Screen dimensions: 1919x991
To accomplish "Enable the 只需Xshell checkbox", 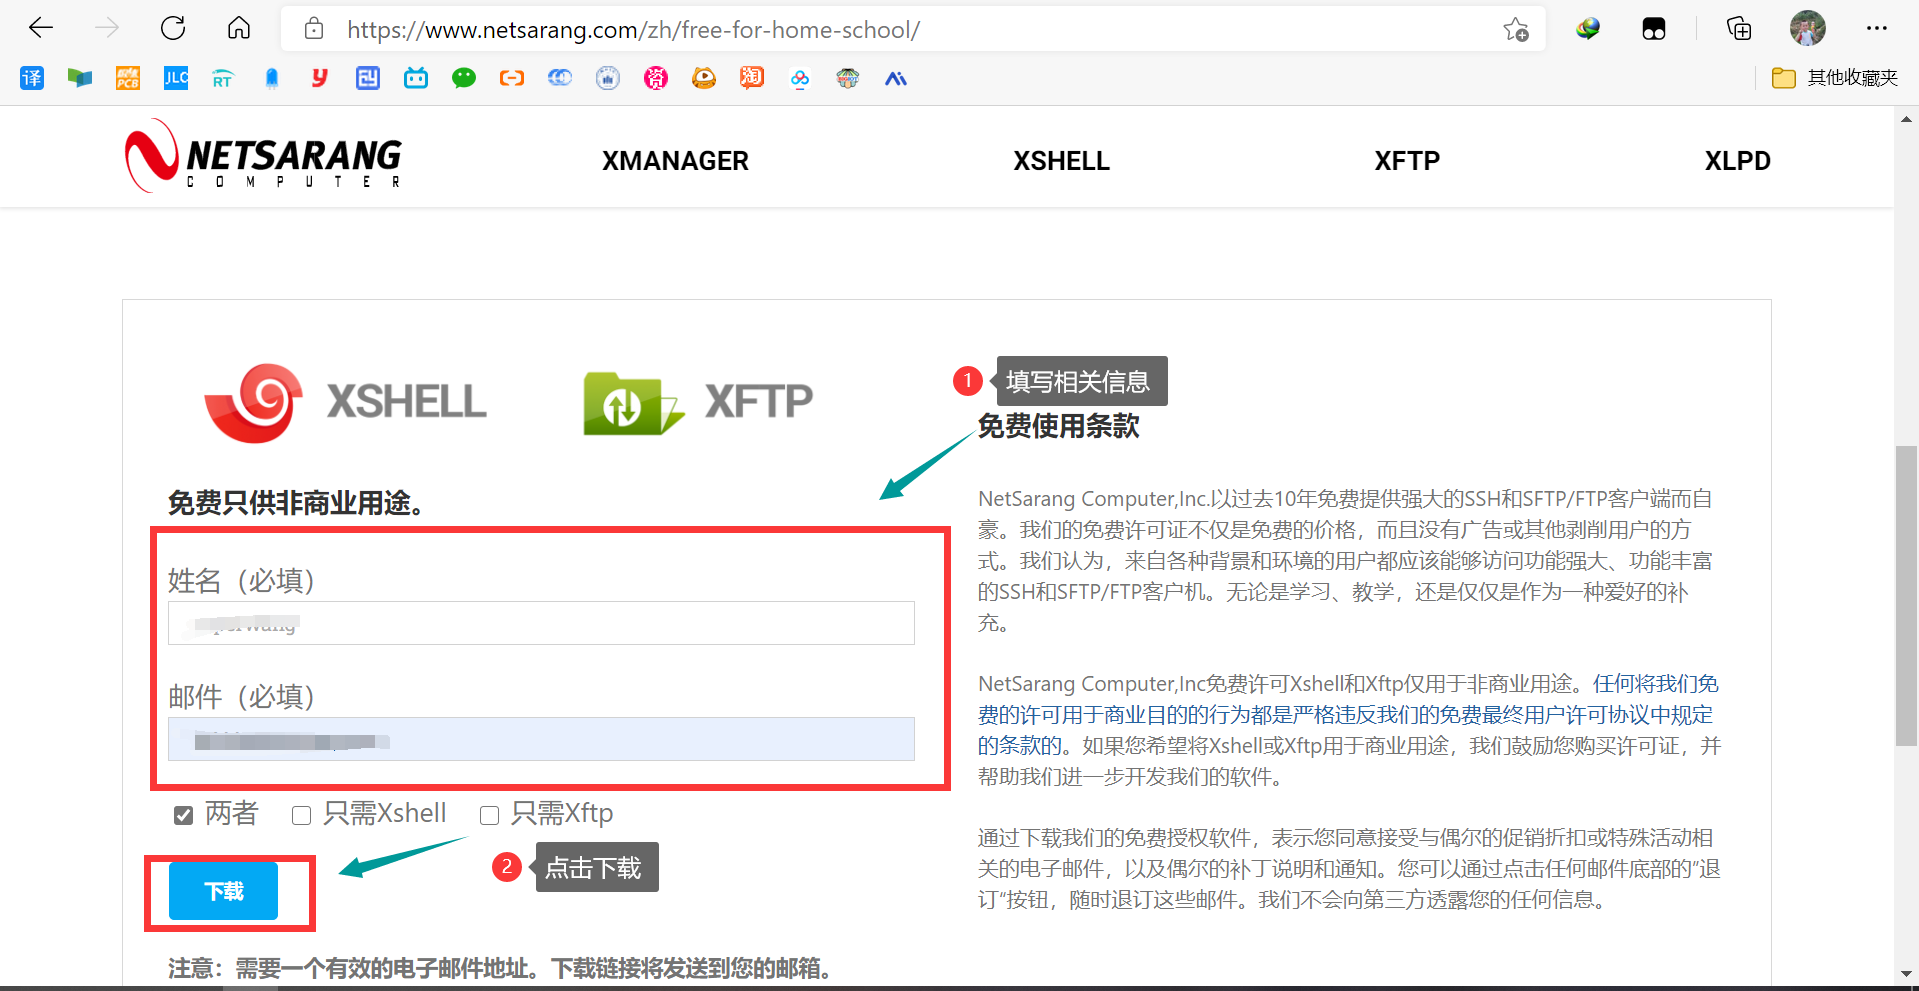I will [301, 816].
